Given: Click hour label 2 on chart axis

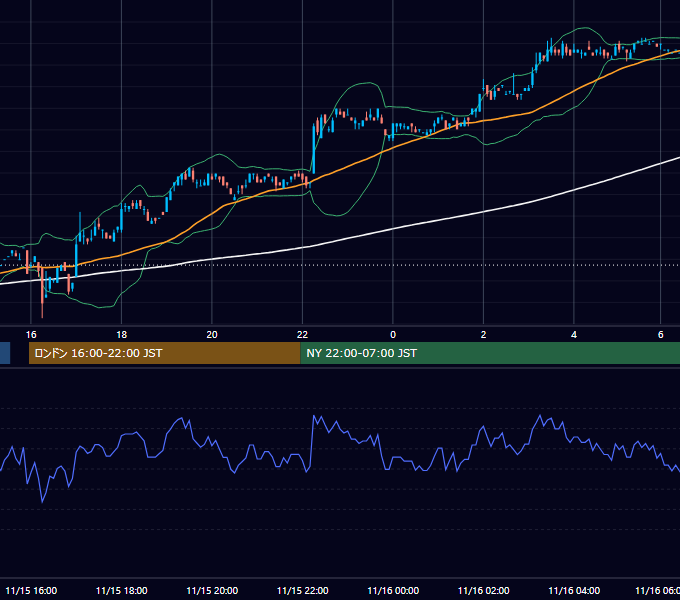Looking at the screenshot, I should (483, 335).
